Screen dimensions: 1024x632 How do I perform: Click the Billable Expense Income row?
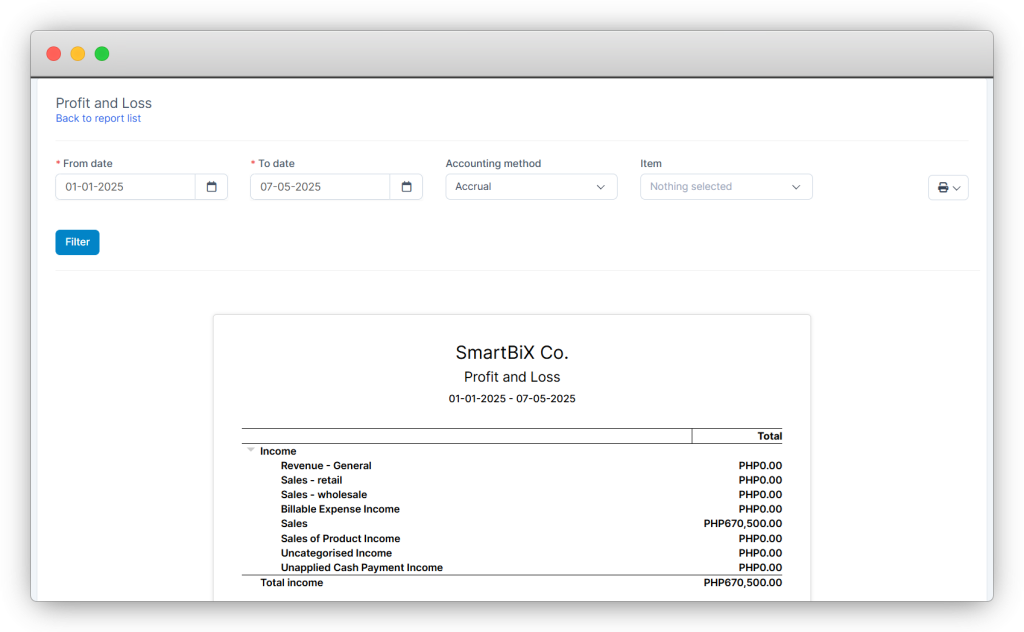pyautogui.click(x=340, y=509)
